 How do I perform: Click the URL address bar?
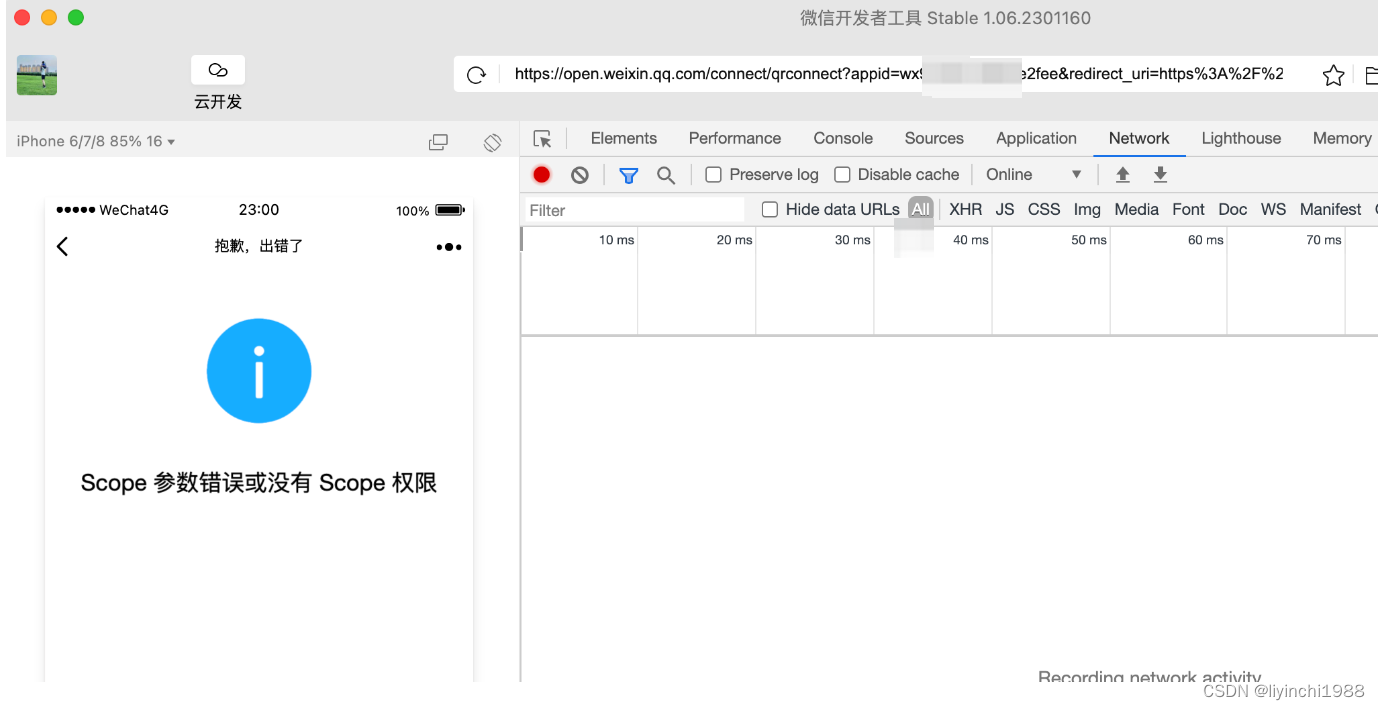coord(899,74)
